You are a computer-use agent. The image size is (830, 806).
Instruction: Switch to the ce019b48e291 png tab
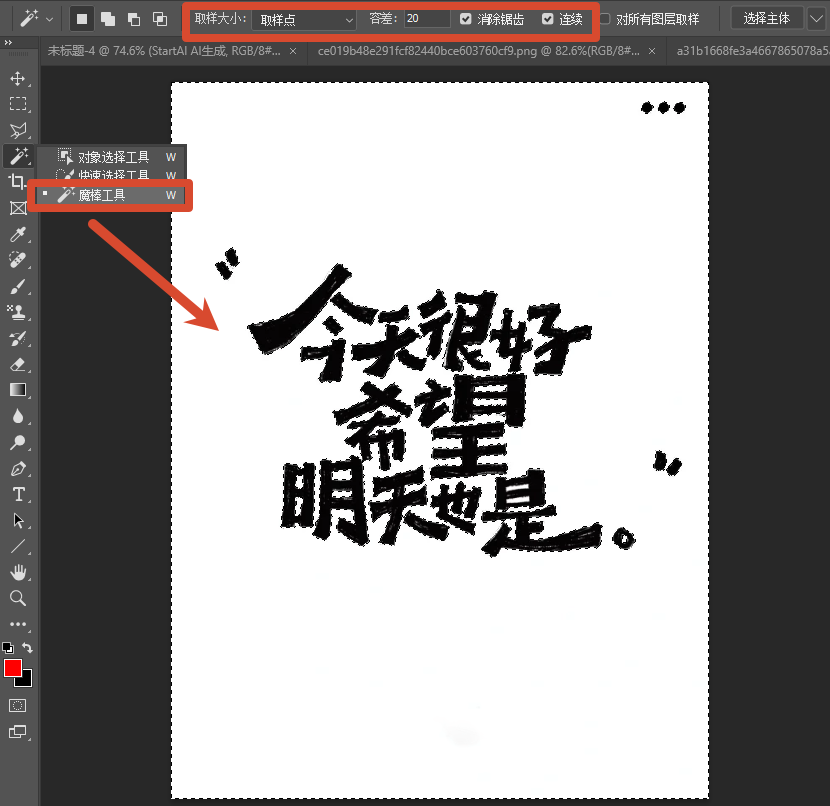pyautogui.click(x=479, y=51)
